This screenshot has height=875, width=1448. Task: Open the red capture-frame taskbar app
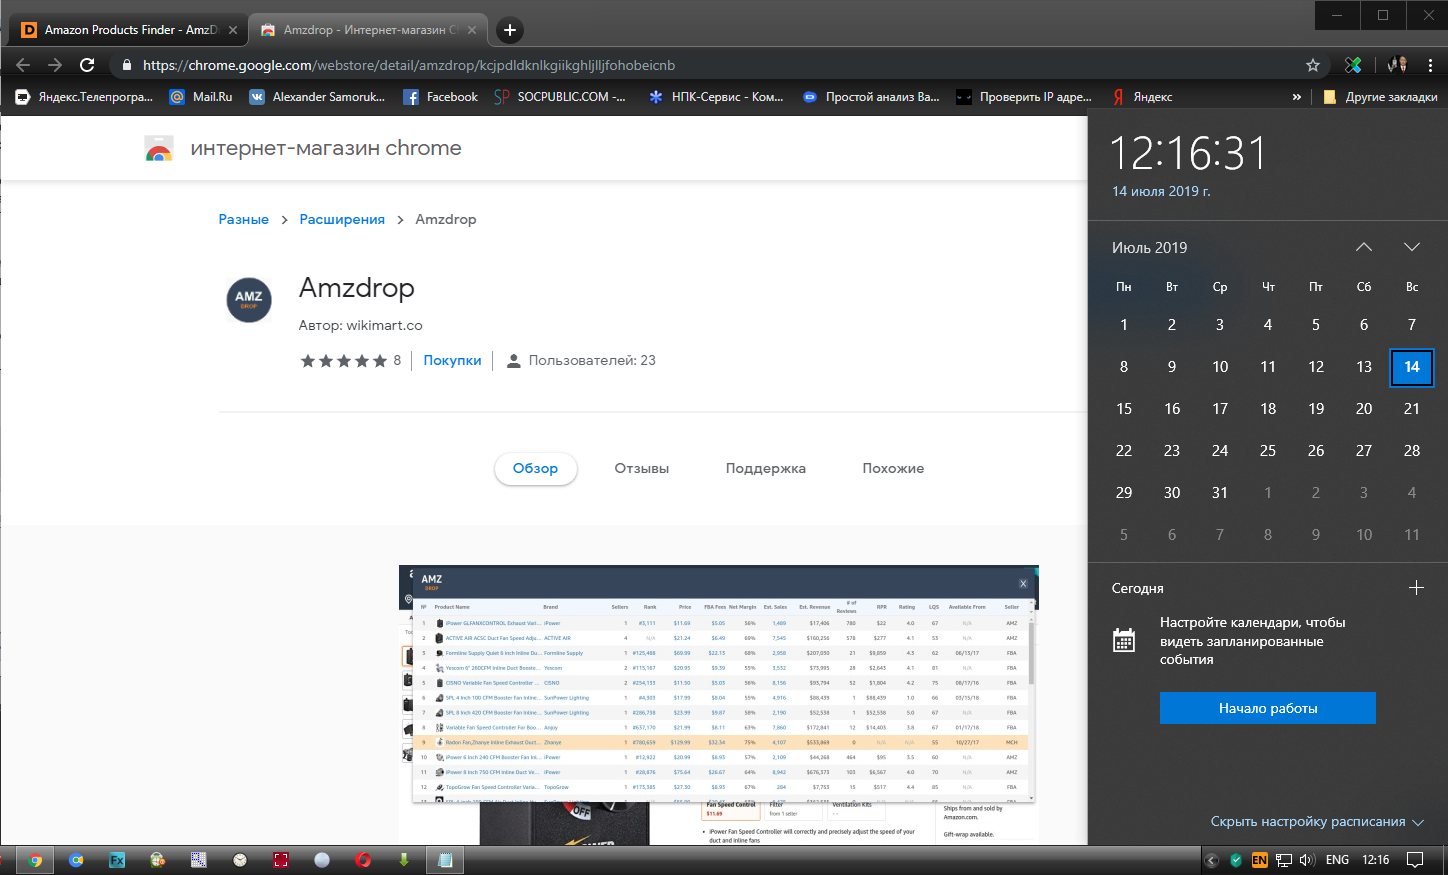tap(281, 860)
